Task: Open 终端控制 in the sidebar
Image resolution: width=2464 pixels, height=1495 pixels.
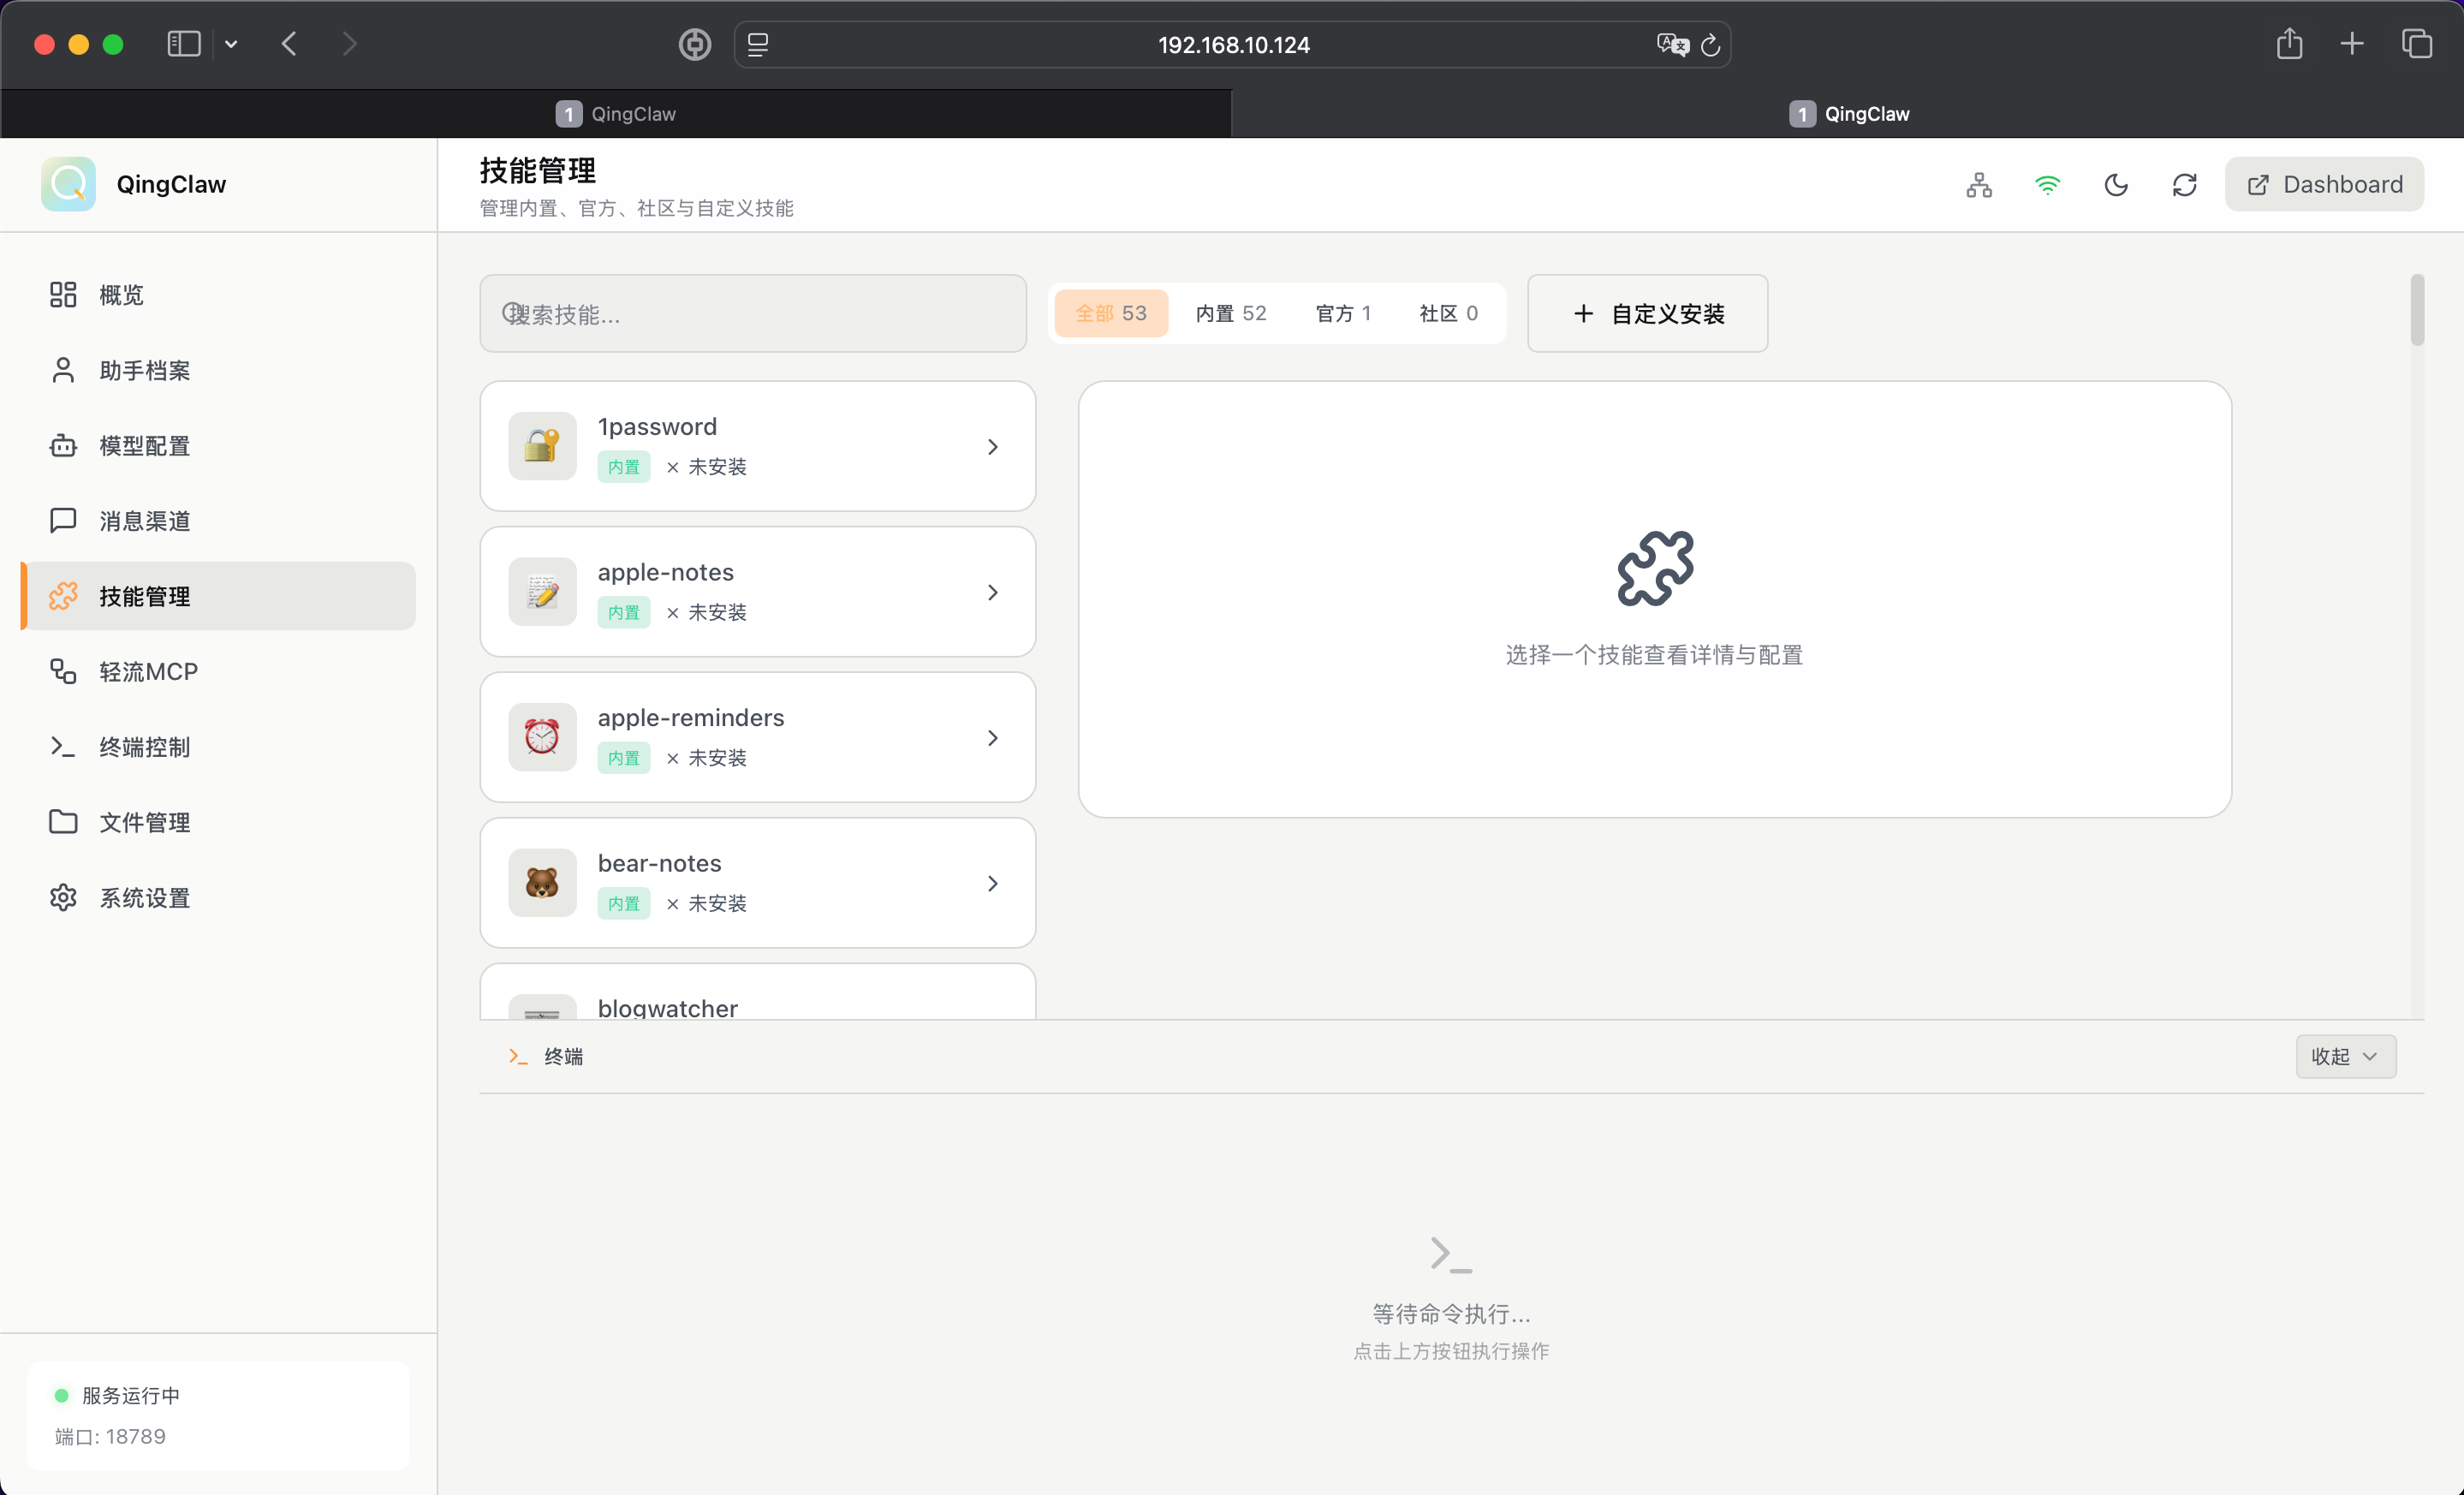Action: tap(218, 747)
